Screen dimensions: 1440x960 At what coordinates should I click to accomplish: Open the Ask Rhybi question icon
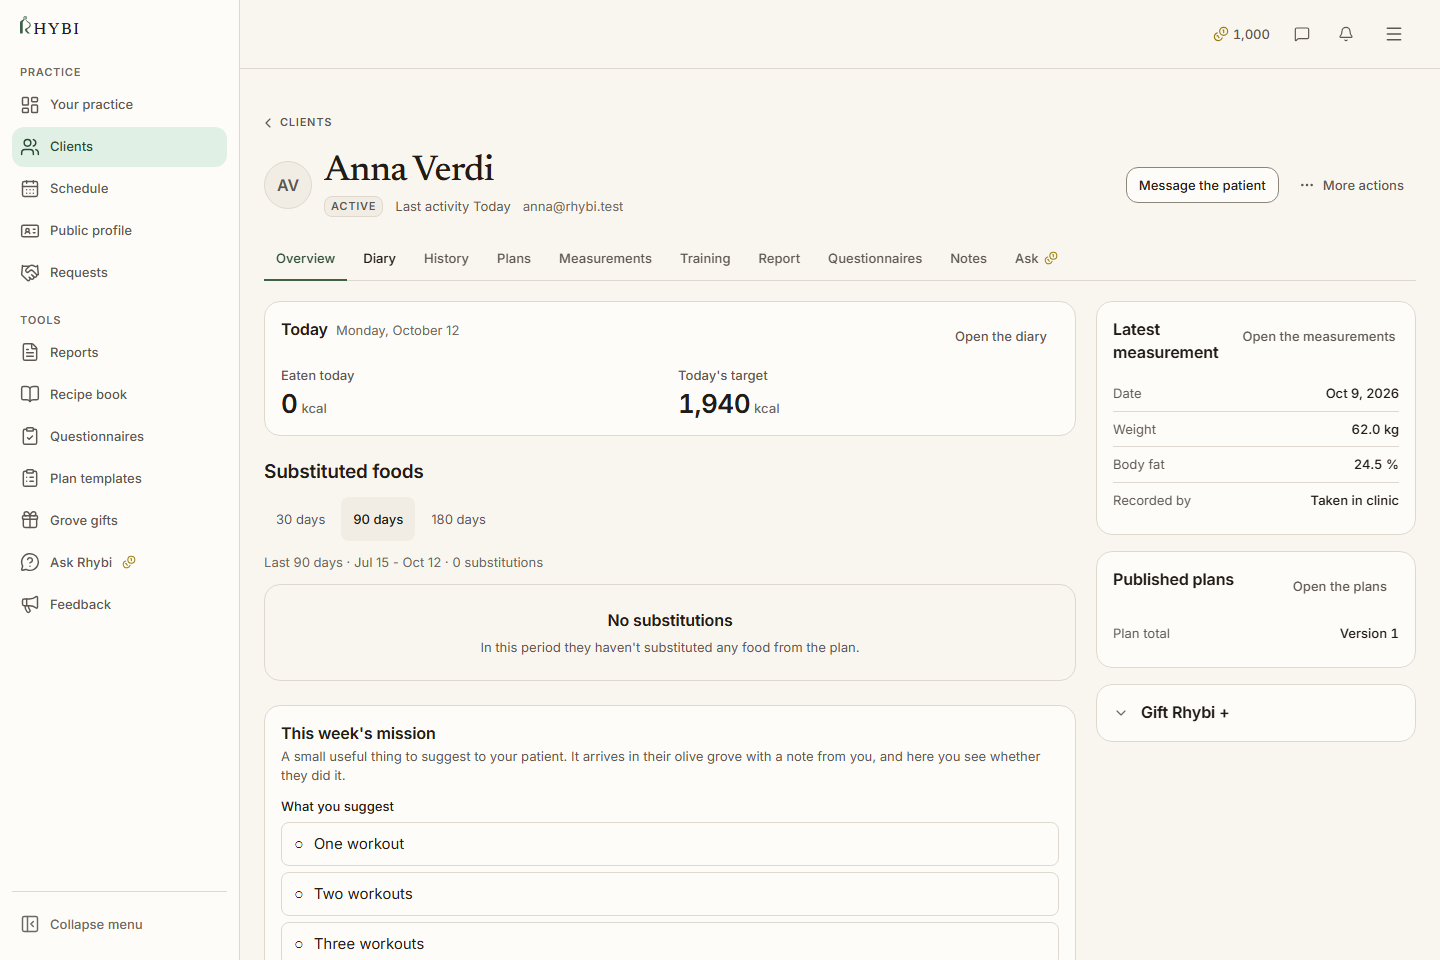[x=30, y=563]
